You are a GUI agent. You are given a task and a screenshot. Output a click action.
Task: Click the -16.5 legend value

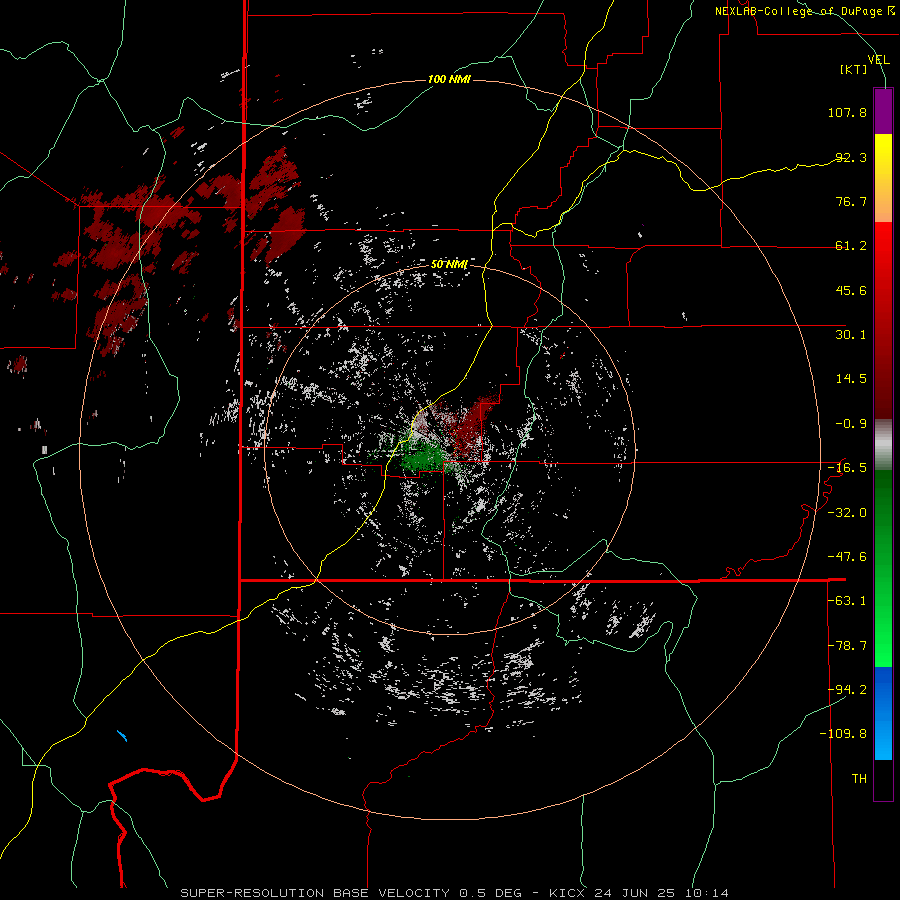coord(847,468)
